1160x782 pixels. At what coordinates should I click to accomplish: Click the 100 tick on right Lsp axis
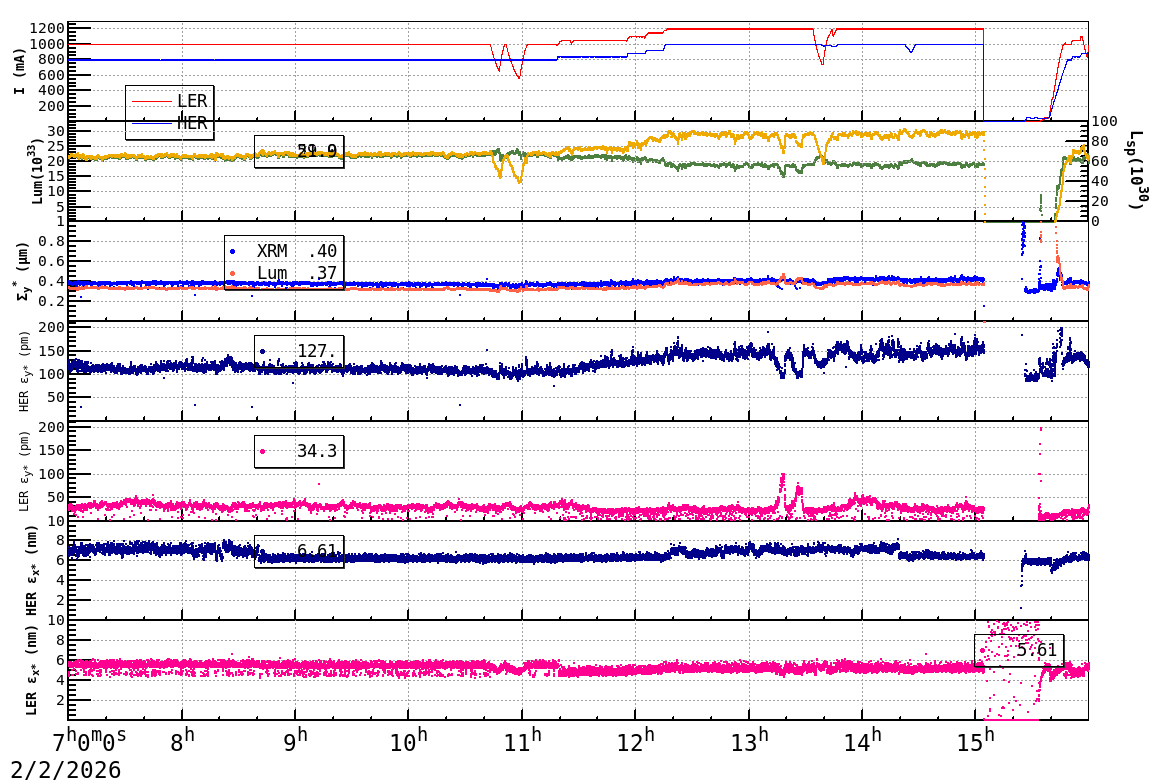click(x=1105, y=121)
